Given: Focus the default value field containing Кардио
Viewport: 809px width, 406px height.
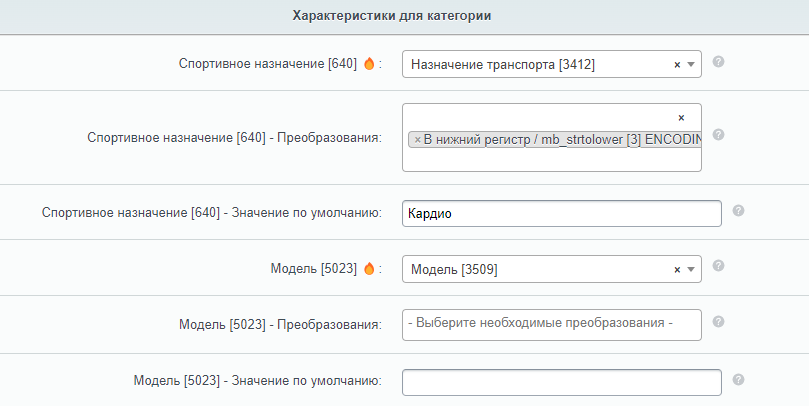Looking at the screenshot, I should [x=561, y=214].
